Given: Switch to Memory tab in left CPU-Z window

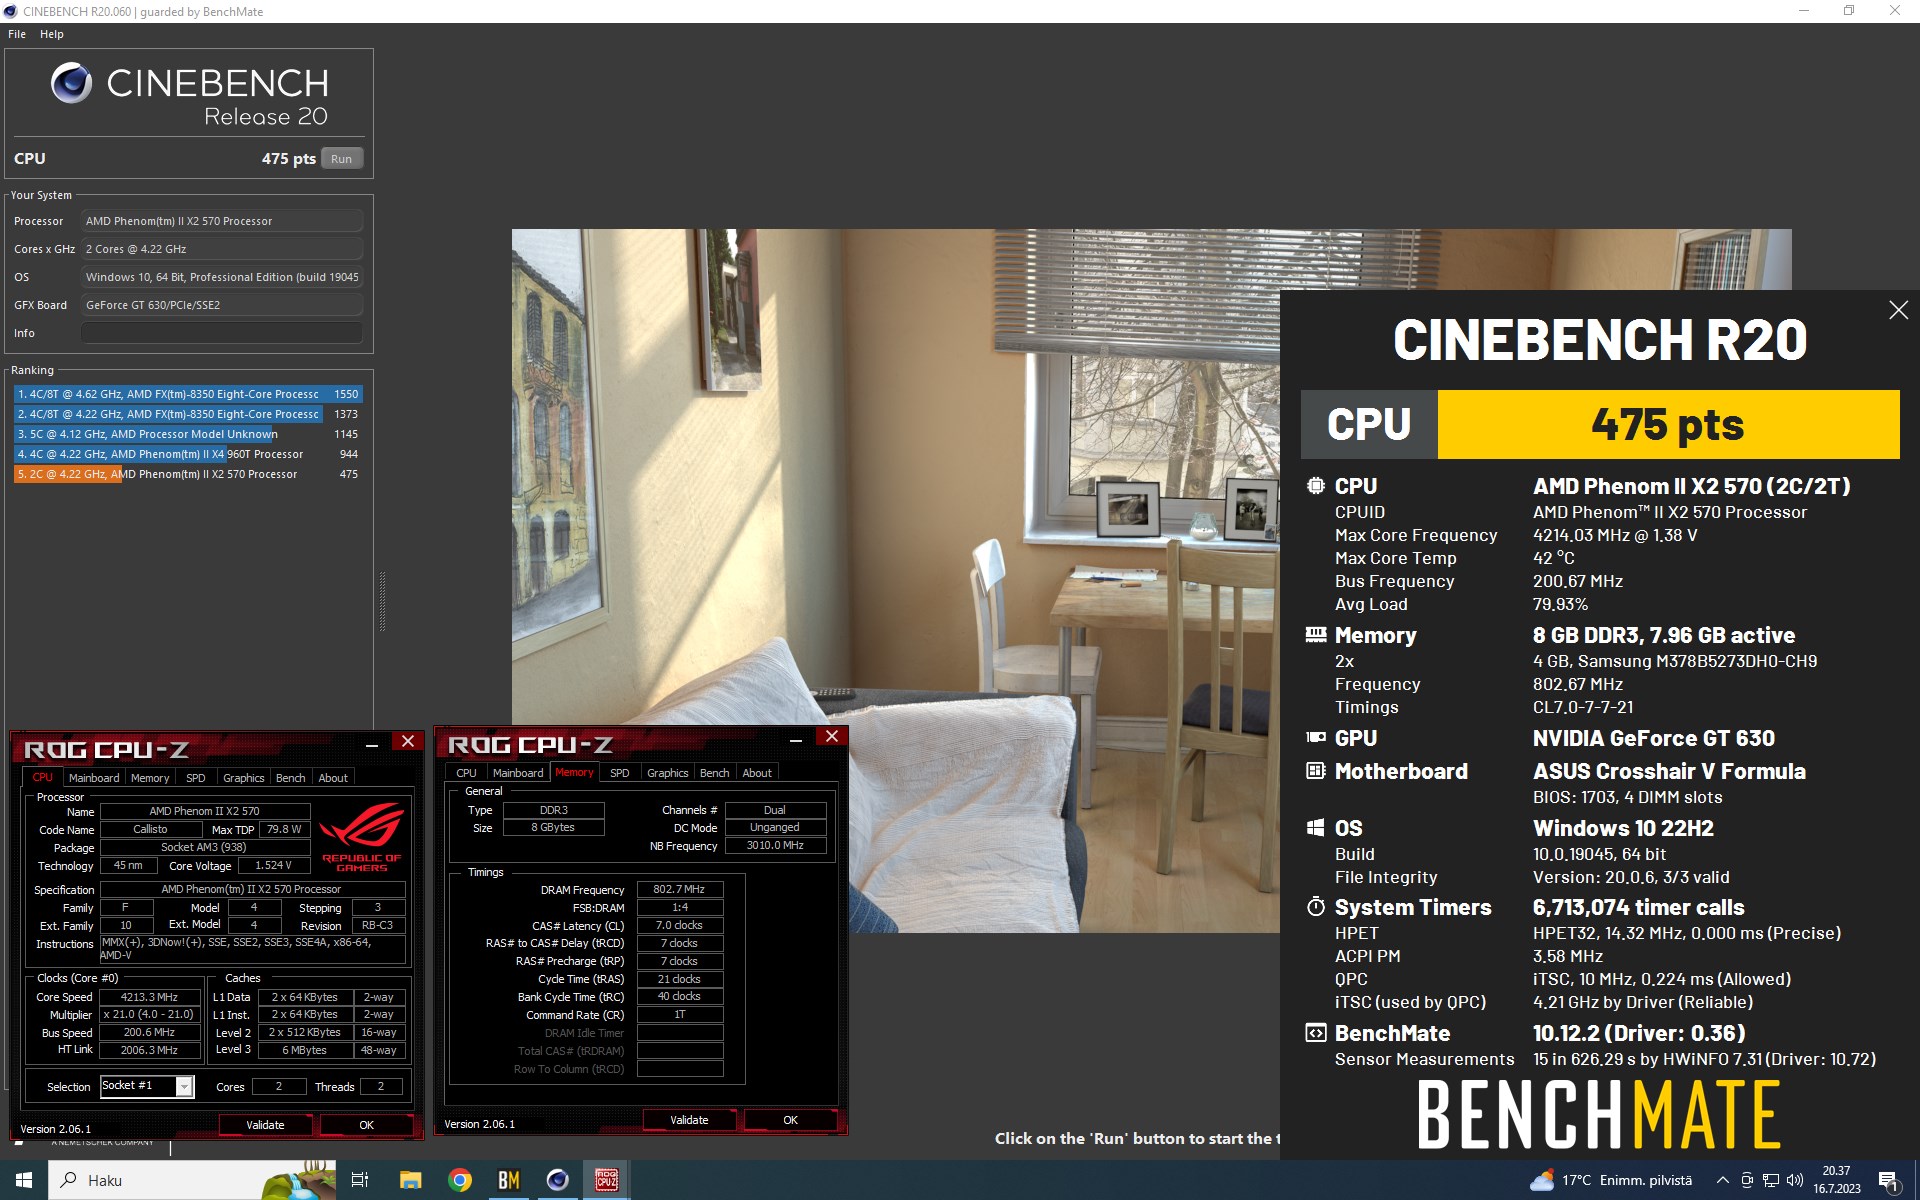Looking at the screenshot, I should (150, 778).
